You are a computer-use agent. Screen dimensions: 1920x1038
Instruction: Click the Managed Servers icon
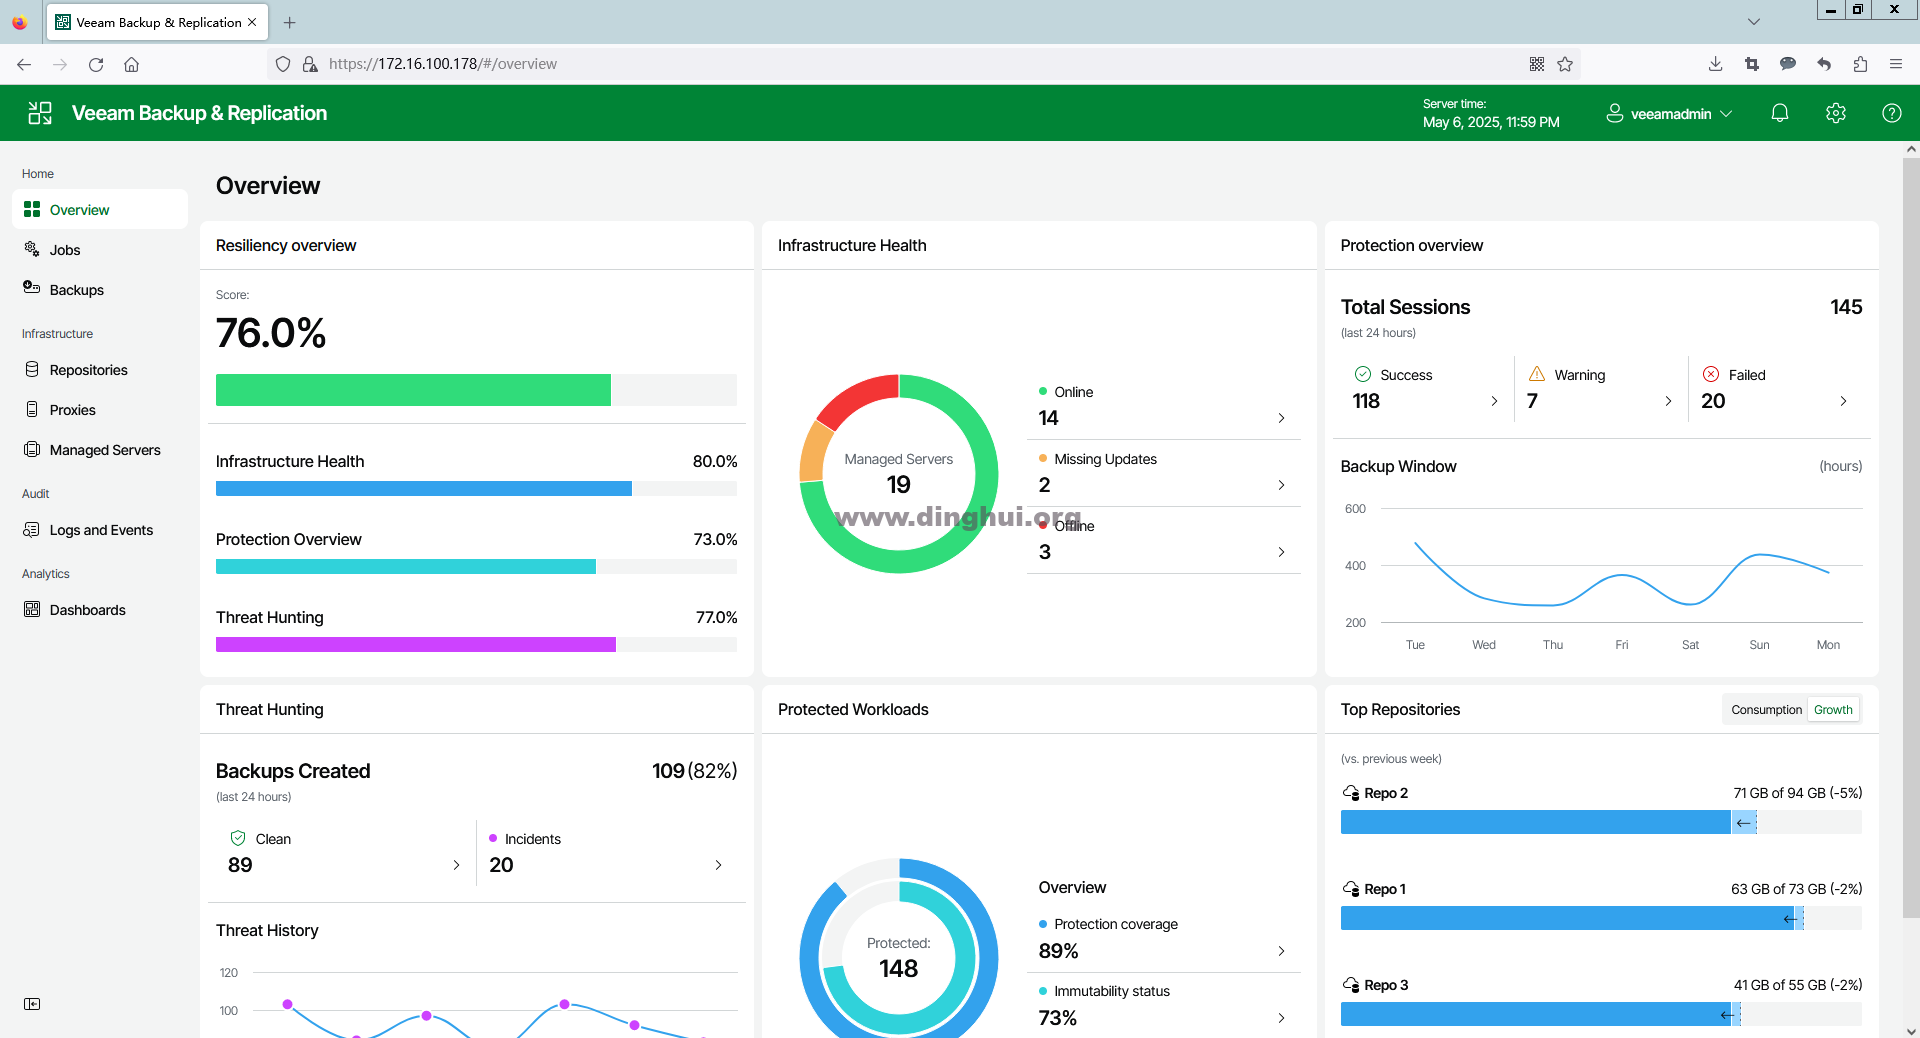(32, 449)
